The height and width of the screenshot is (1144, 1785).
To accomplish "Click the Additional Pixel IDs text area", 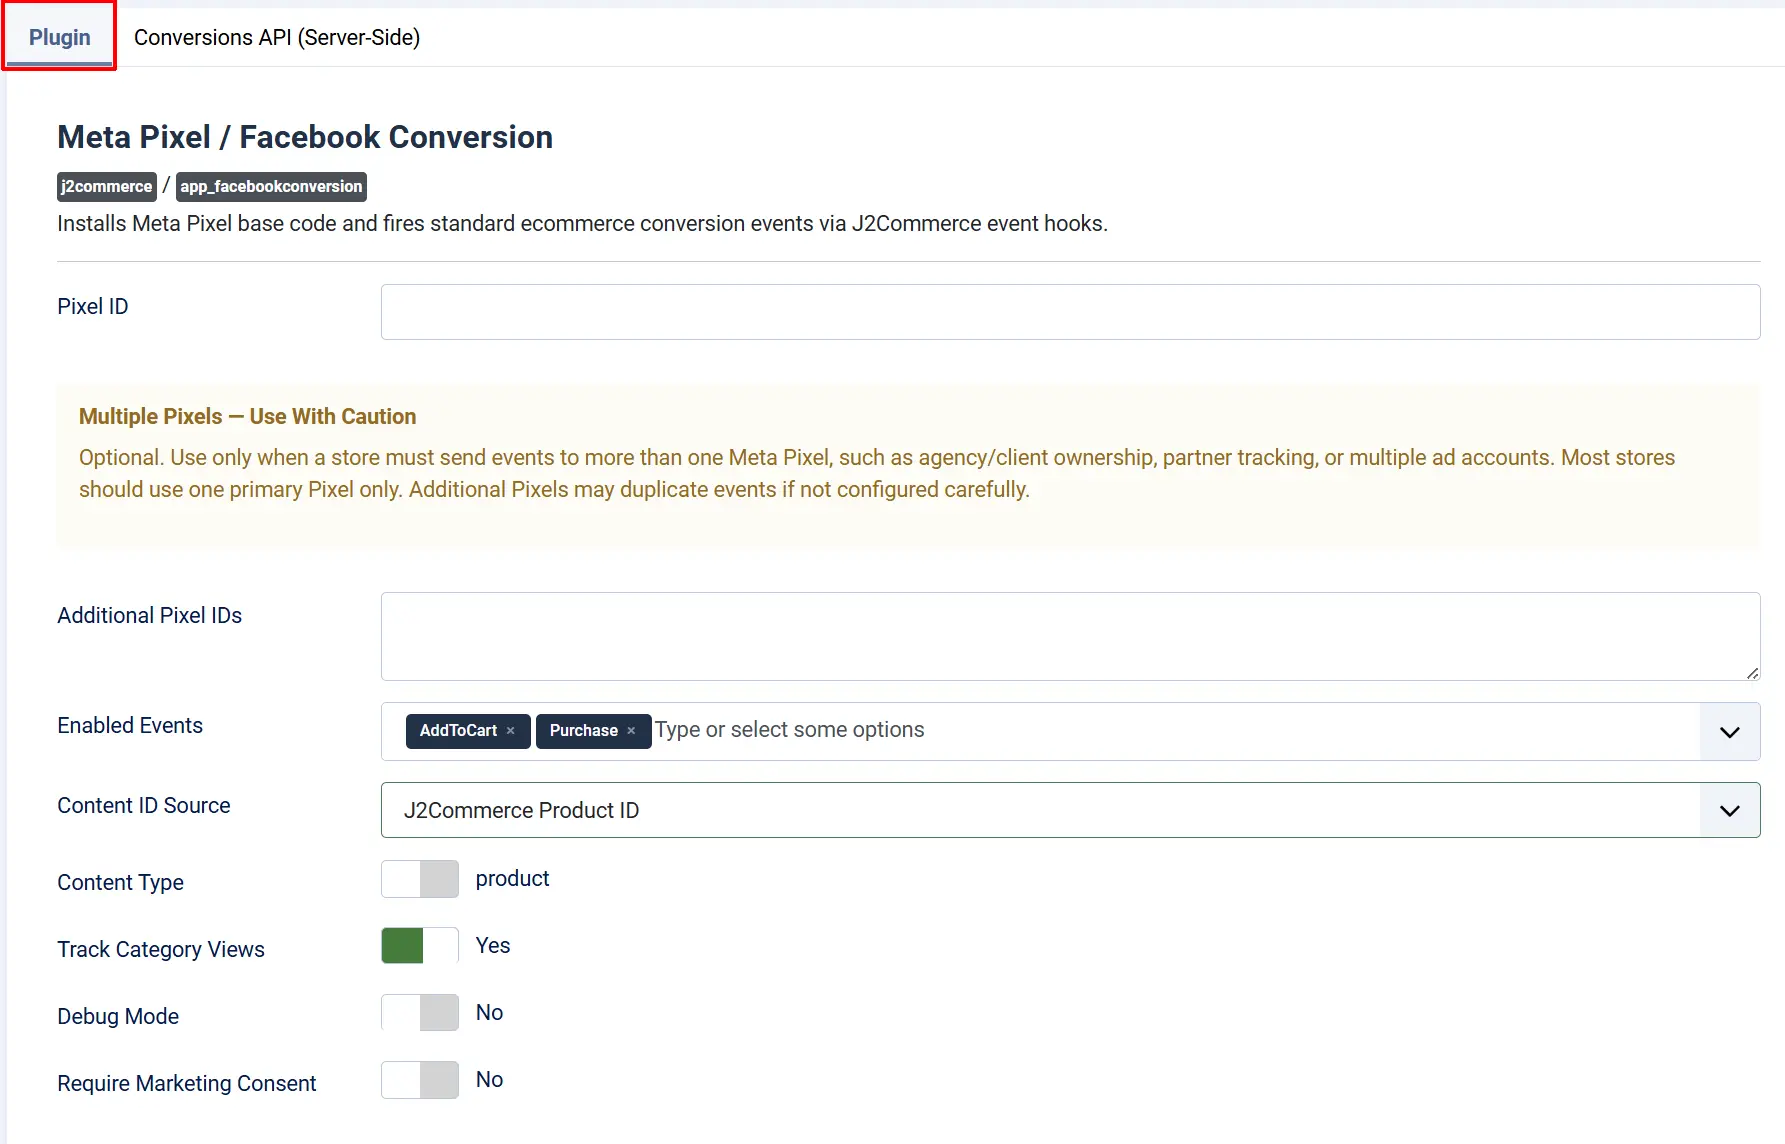I will tap(1070, 636).
